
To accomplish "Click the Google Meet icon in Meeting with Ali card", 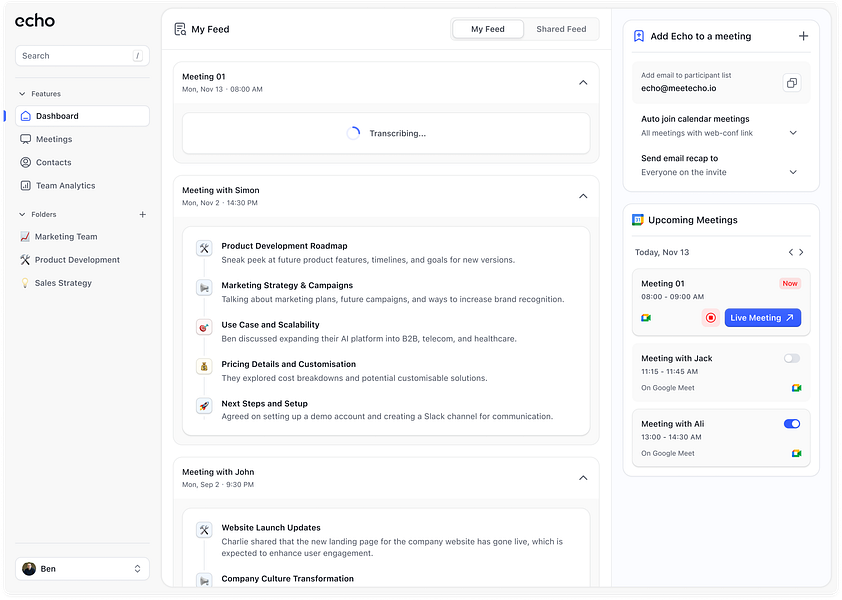I will (796, 453).
